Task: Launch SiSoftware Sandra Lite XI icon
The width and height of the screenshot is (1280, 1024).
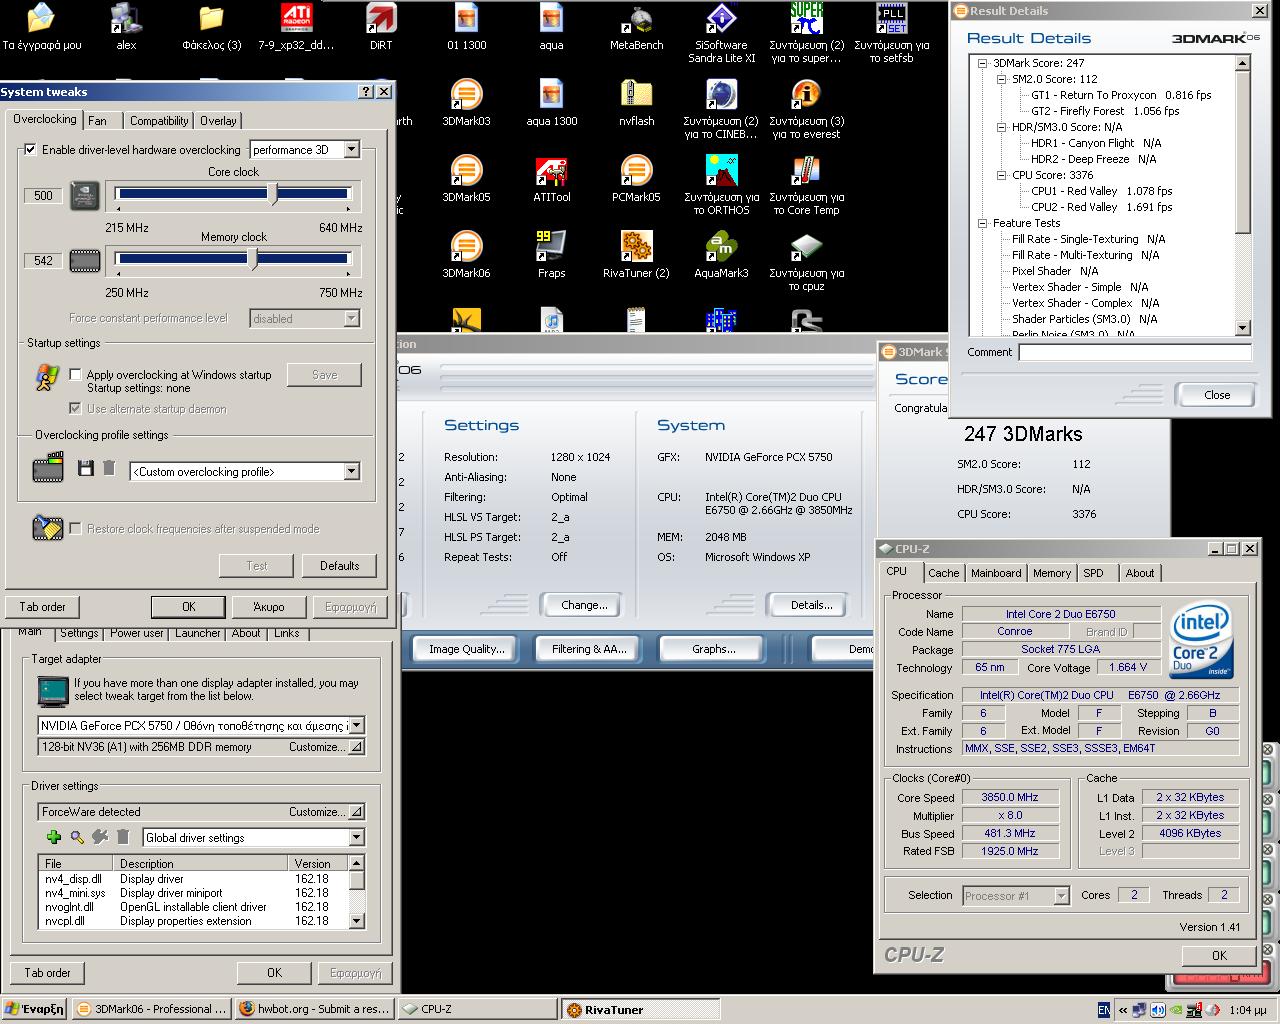Action: pos(721,33)
